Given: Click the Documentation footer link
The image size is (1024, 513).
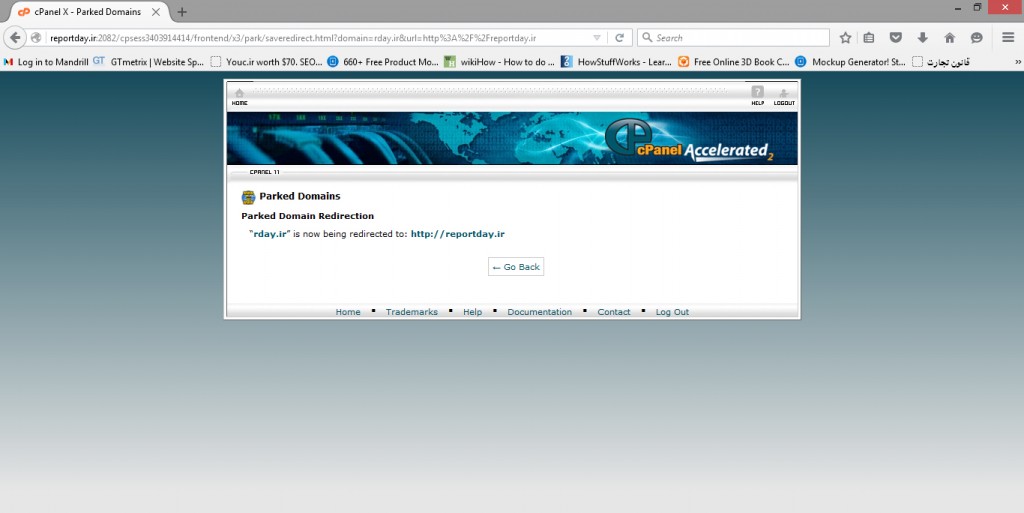Looking at the screenshot, I should (539, 312).
